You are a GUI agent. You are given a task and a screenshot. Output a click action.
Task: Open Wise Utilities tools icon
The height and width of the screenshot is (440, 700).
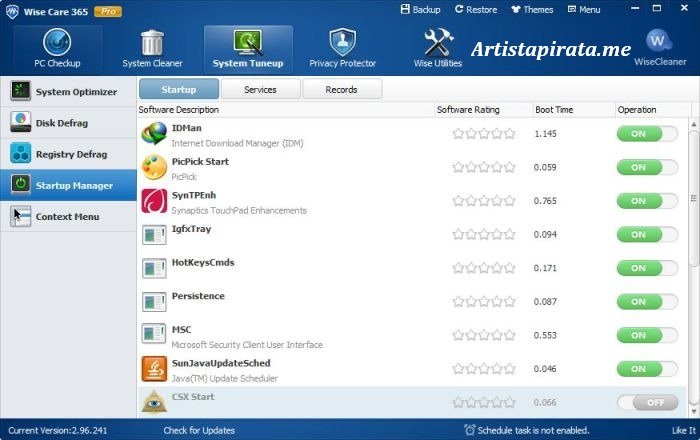[x=438, y=42]
